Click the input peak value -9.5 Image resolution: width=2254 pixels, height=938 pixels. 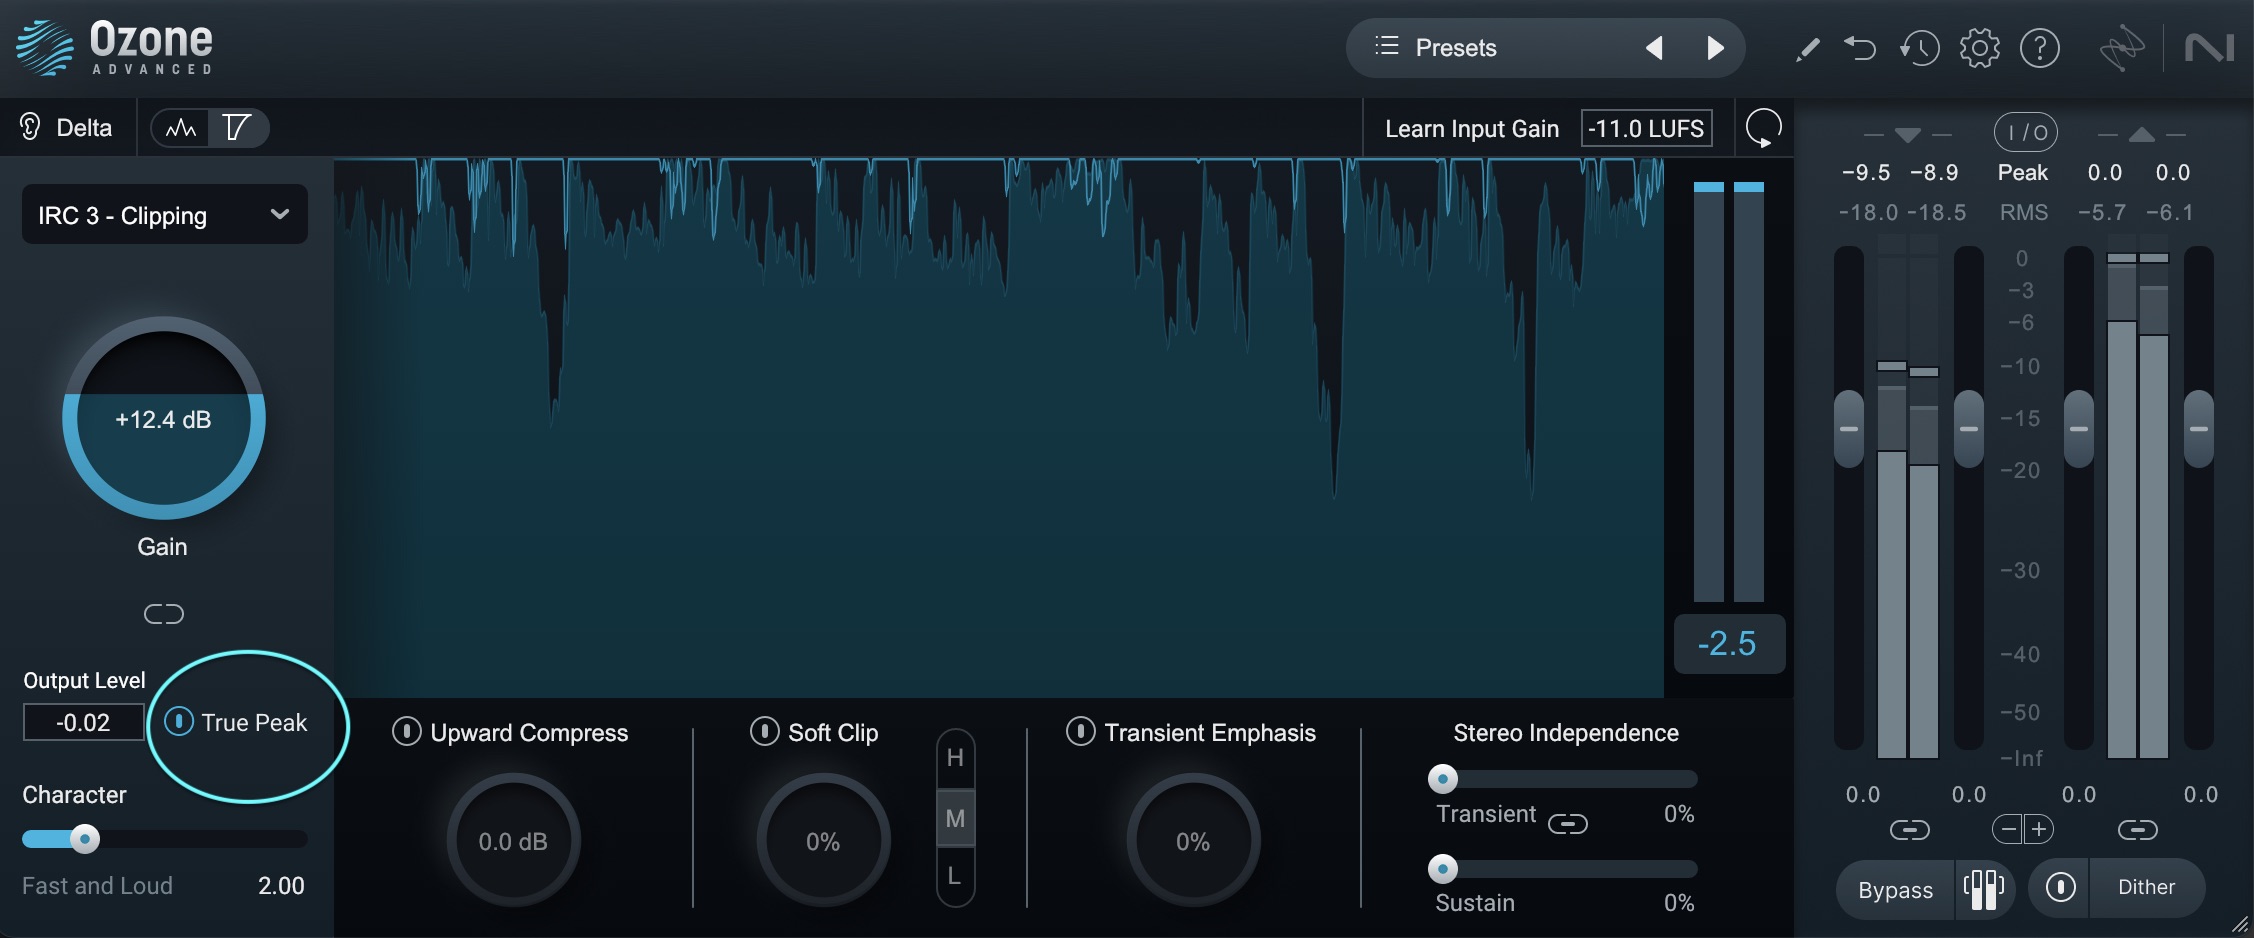tap(1866, 173)
